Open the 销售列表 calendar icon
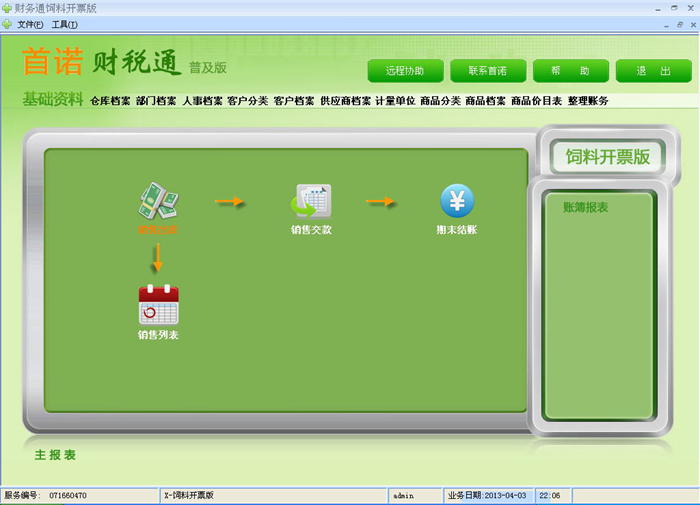This screenshot has height=505, width=700. pos(158,305)
